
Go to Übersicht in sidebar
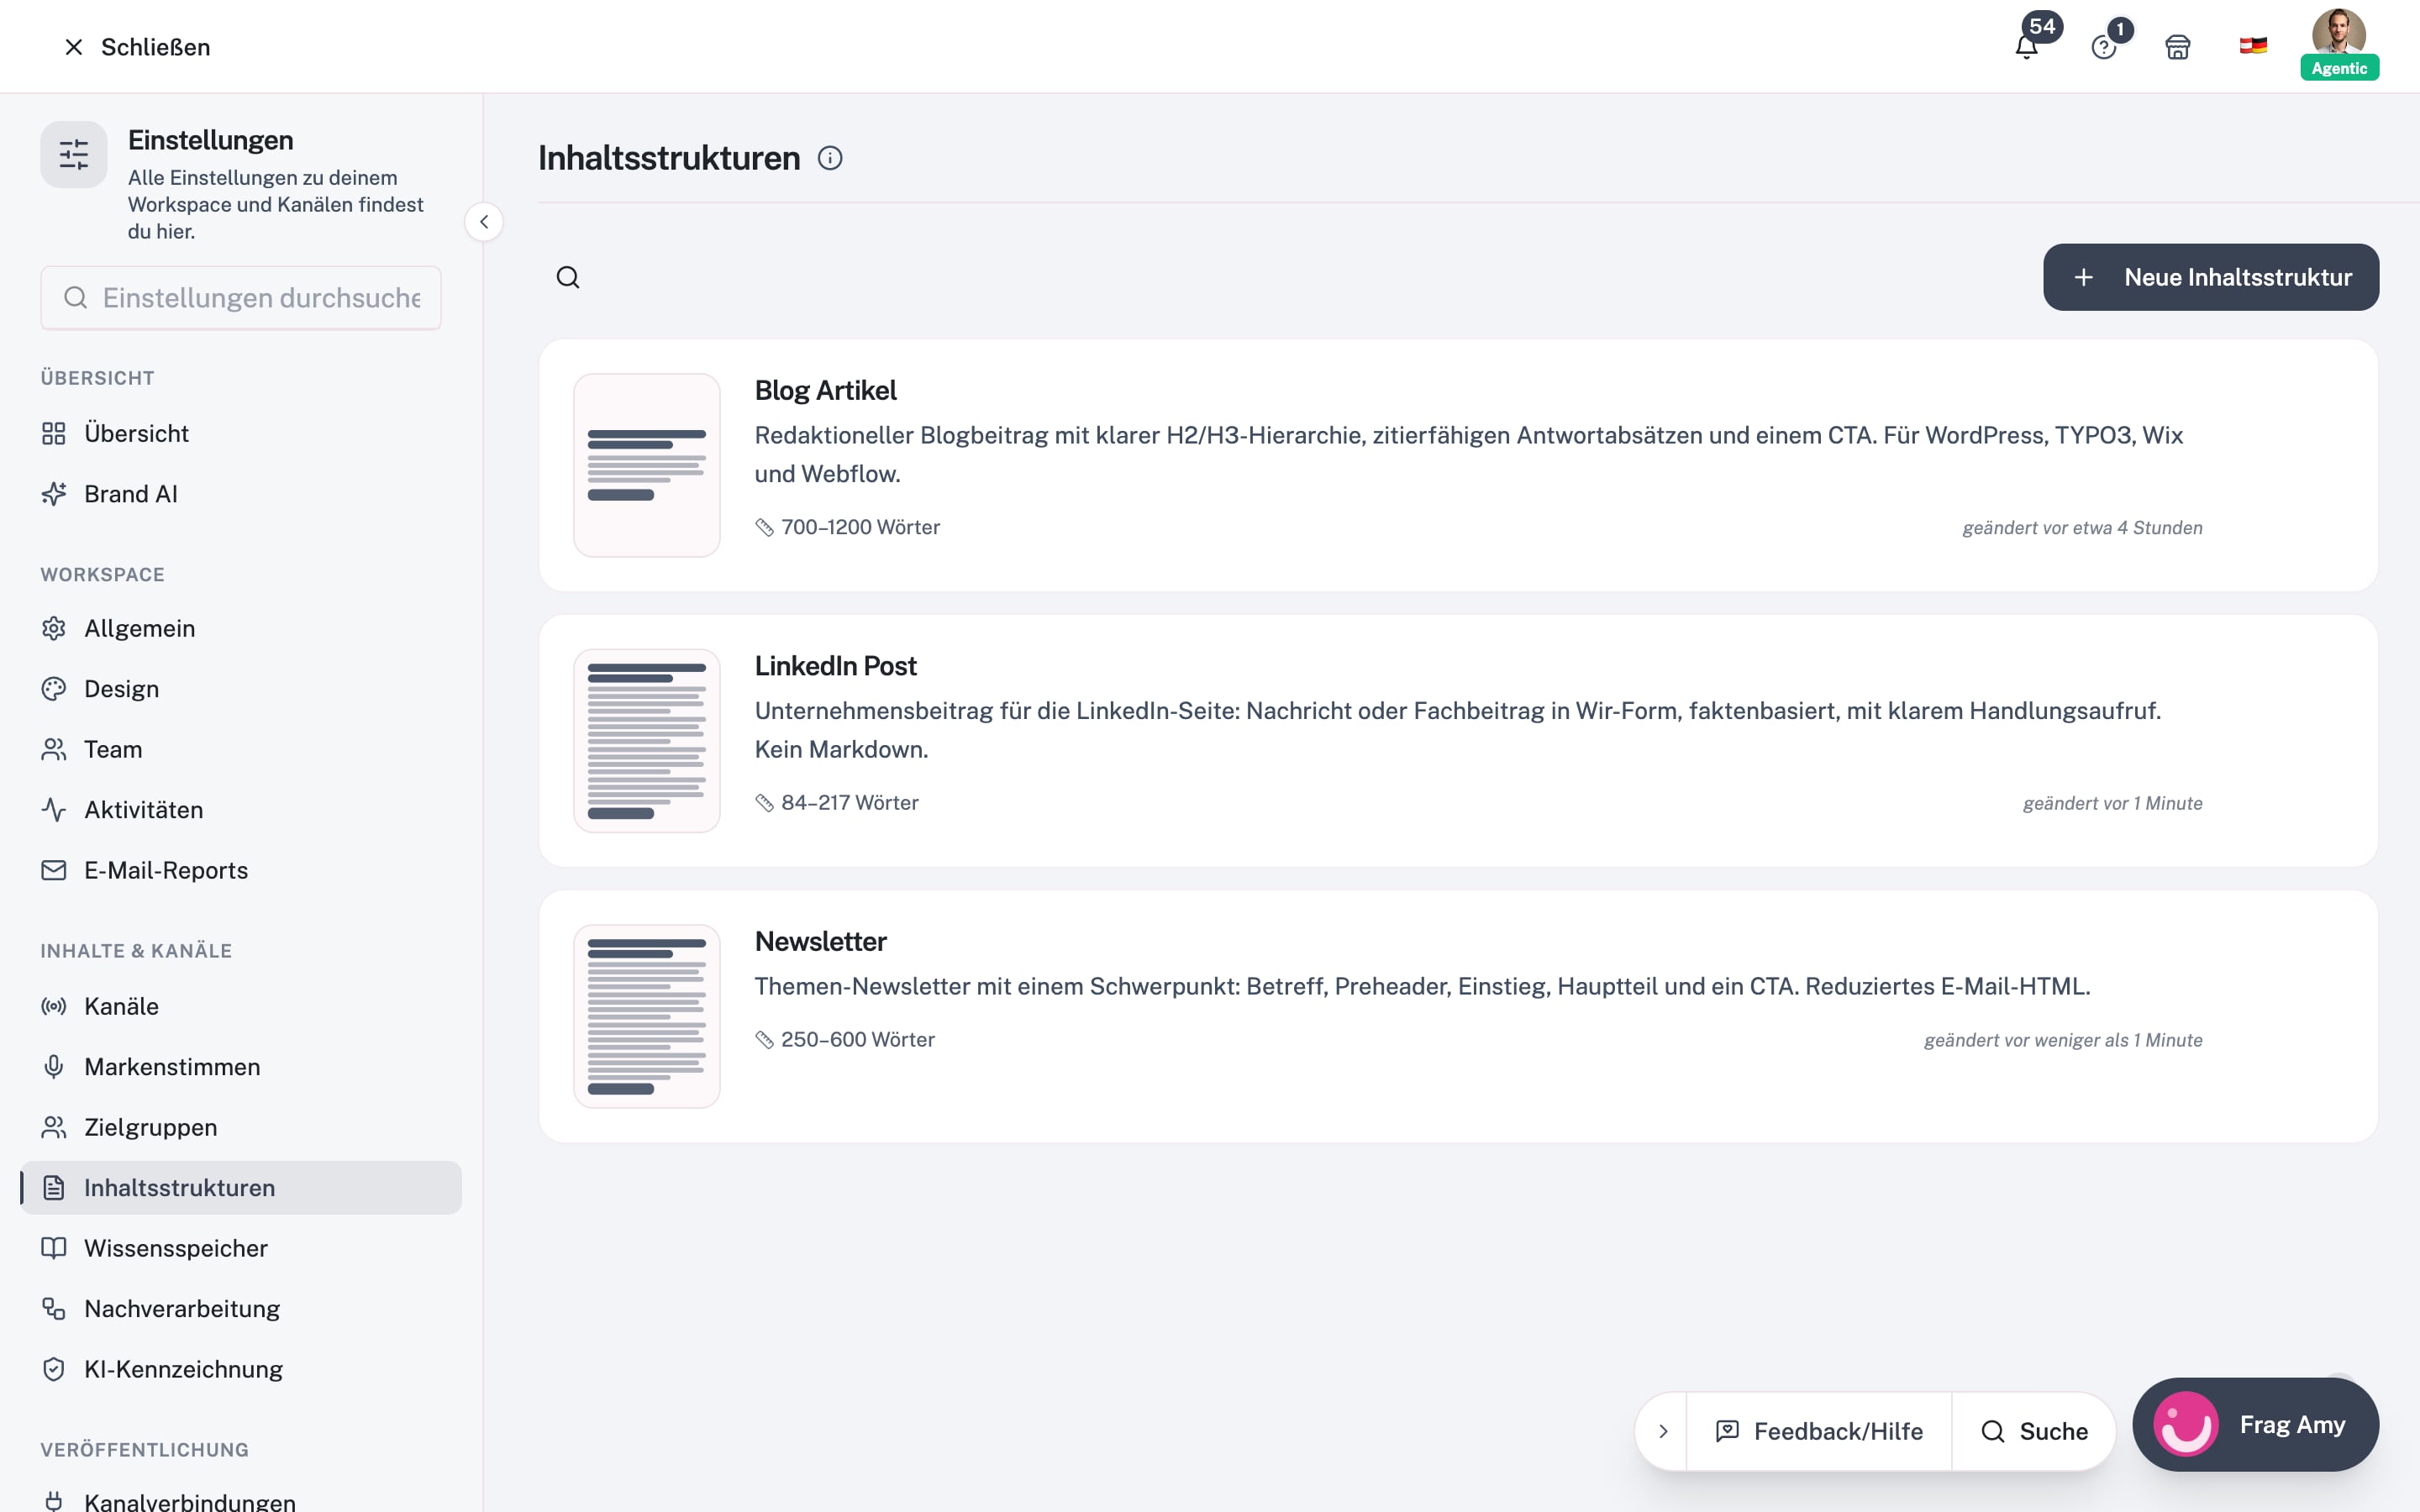coord(241,433)
